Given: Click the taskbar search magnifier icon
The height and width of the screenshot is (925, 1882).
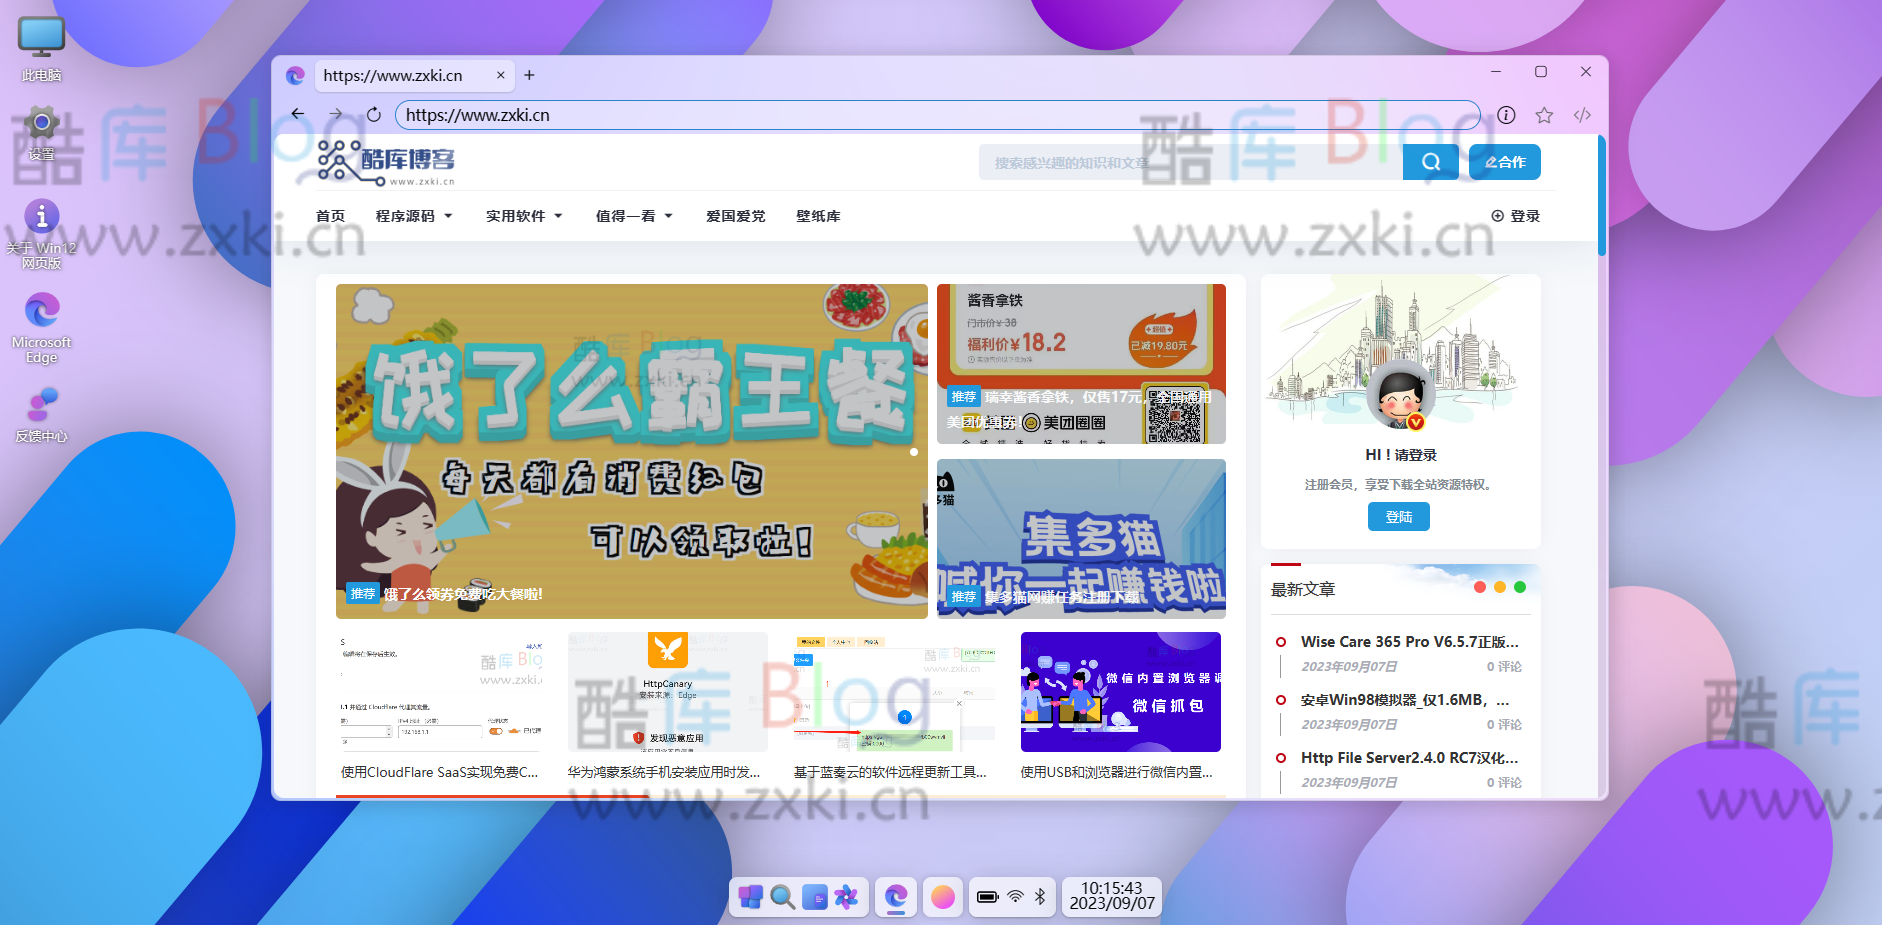Looking at the screenshot, I should tap(782, 897).
